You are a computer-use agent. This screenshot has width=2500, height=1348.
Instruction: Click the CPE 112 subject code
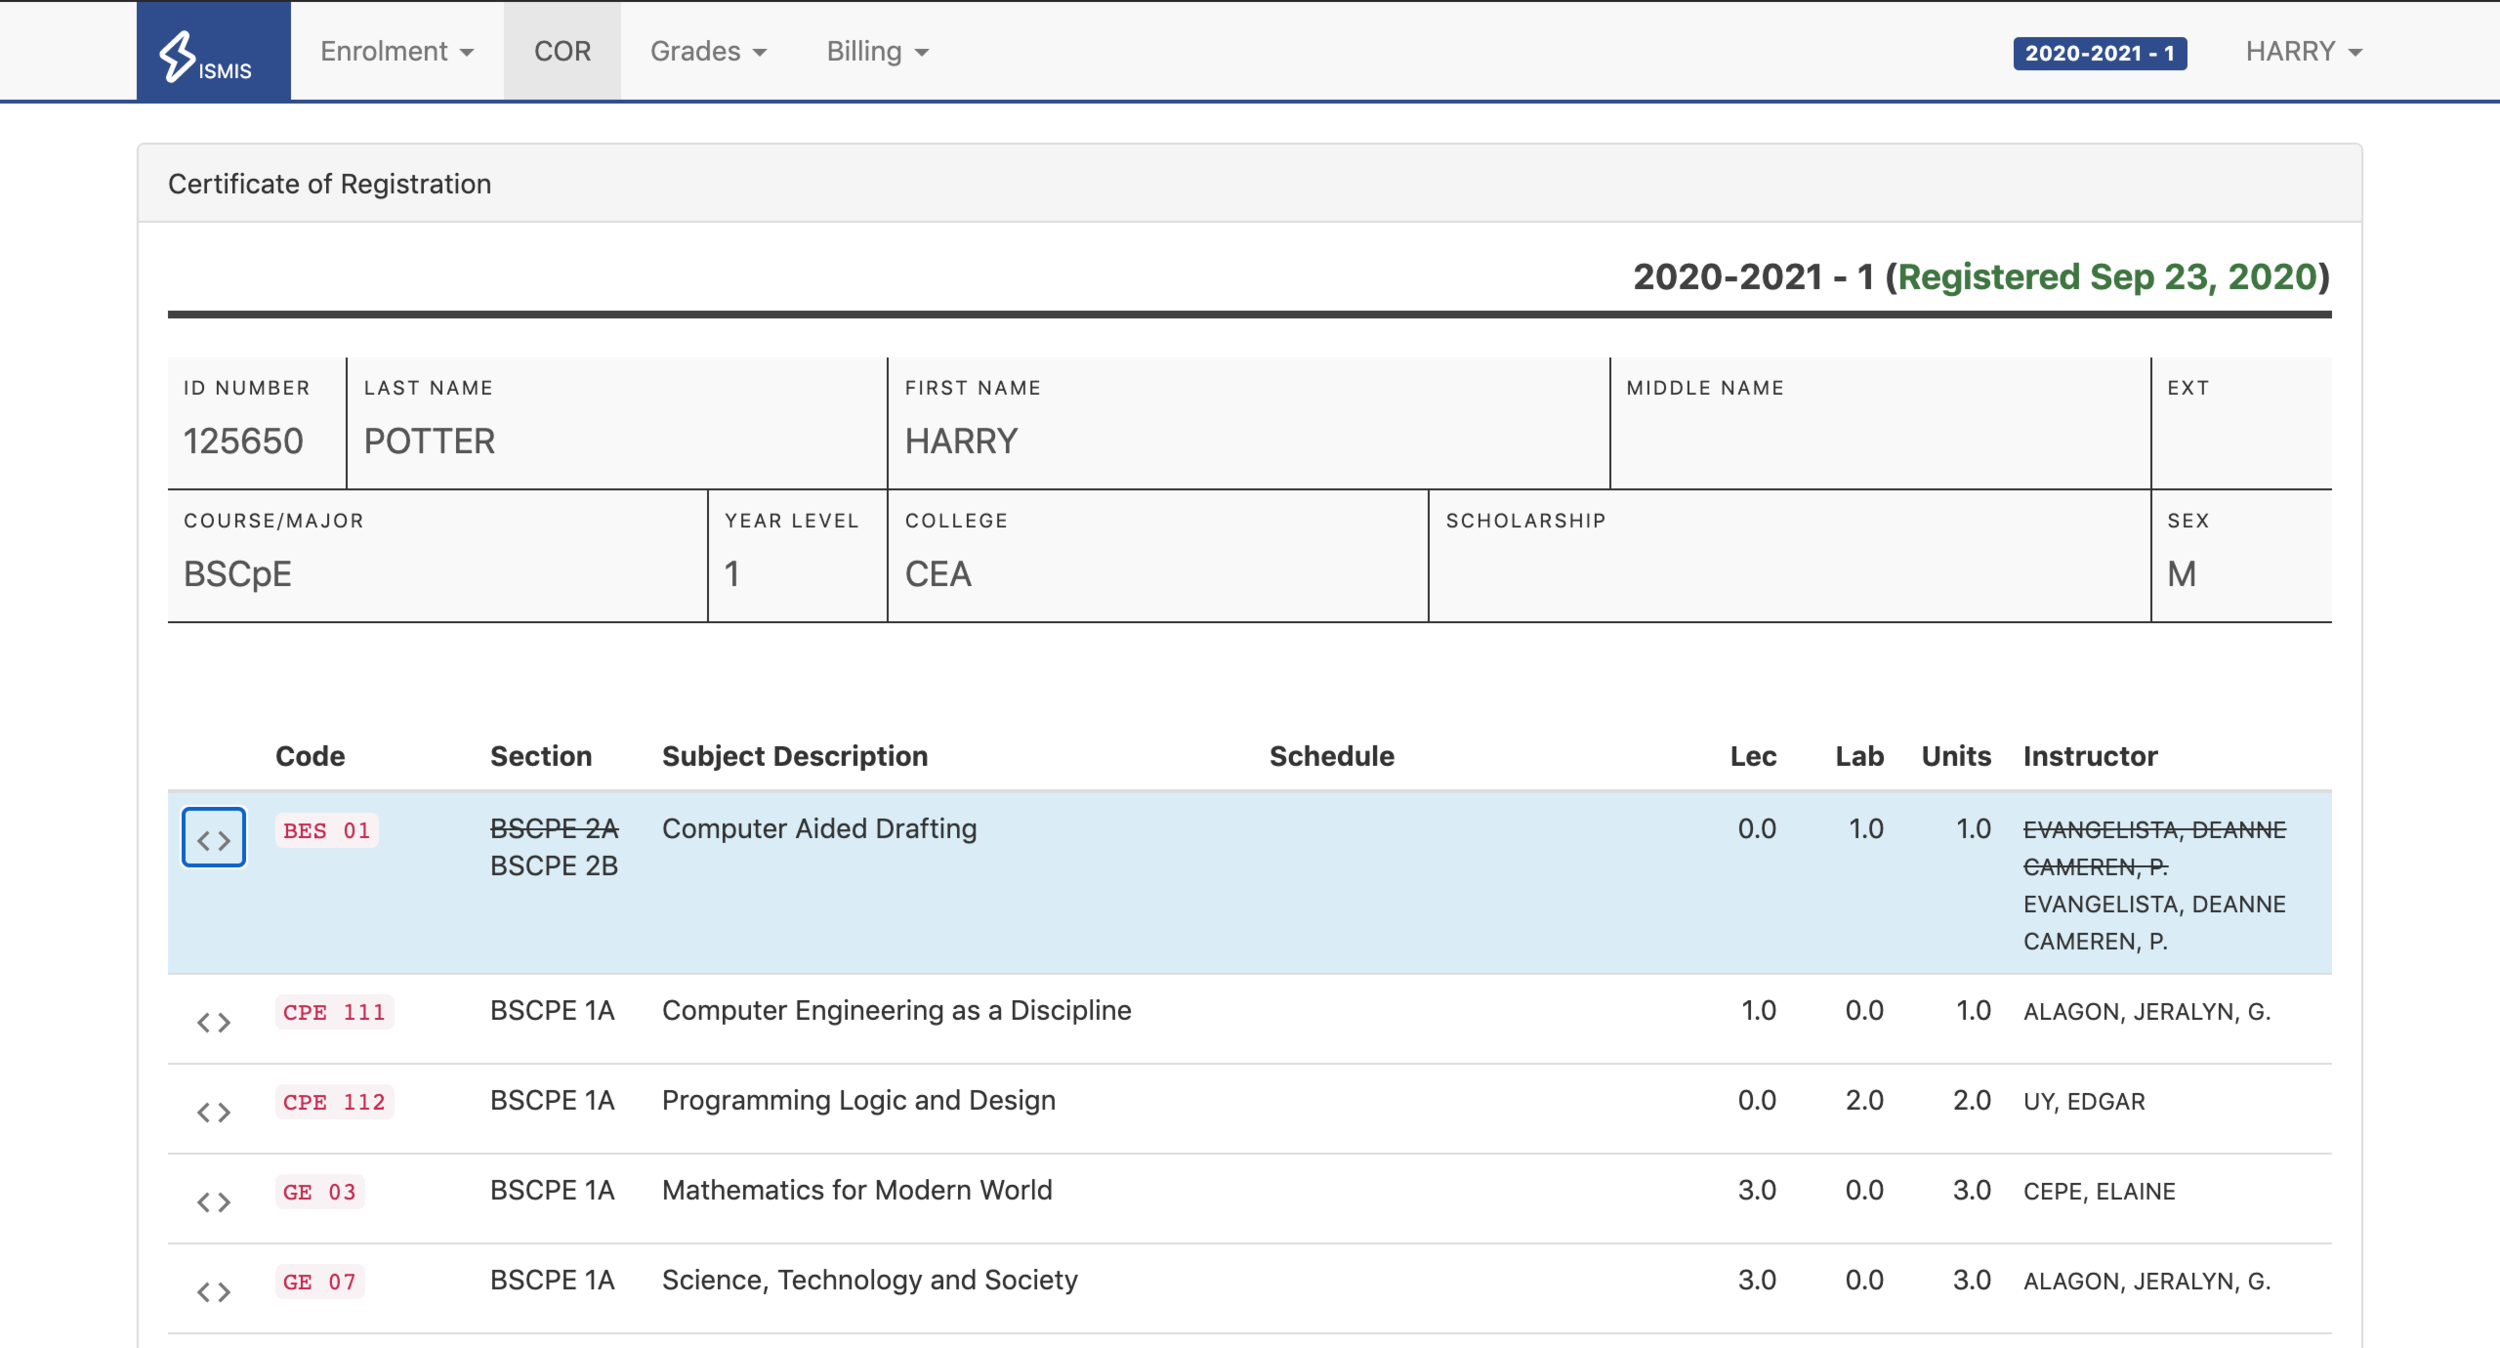click(334, 1102)
